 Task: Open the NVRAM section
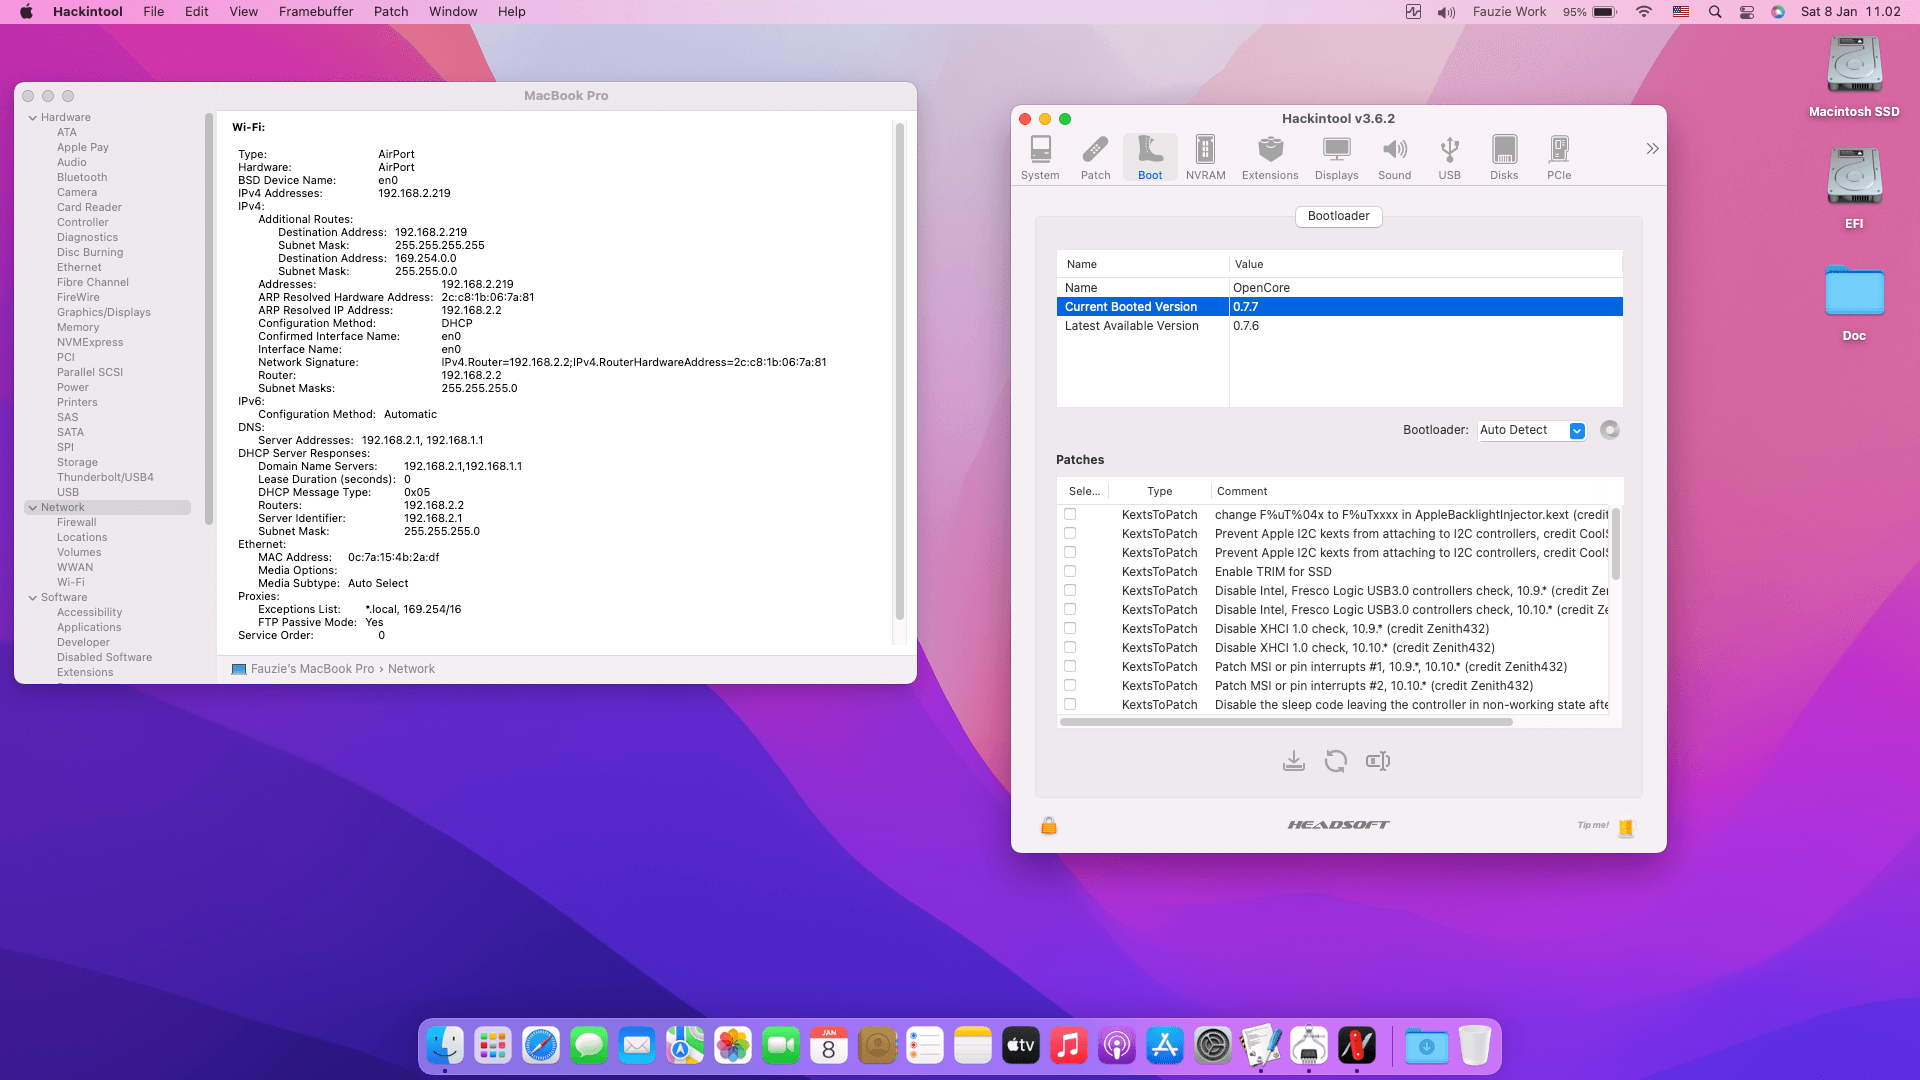pos(1205,158)
